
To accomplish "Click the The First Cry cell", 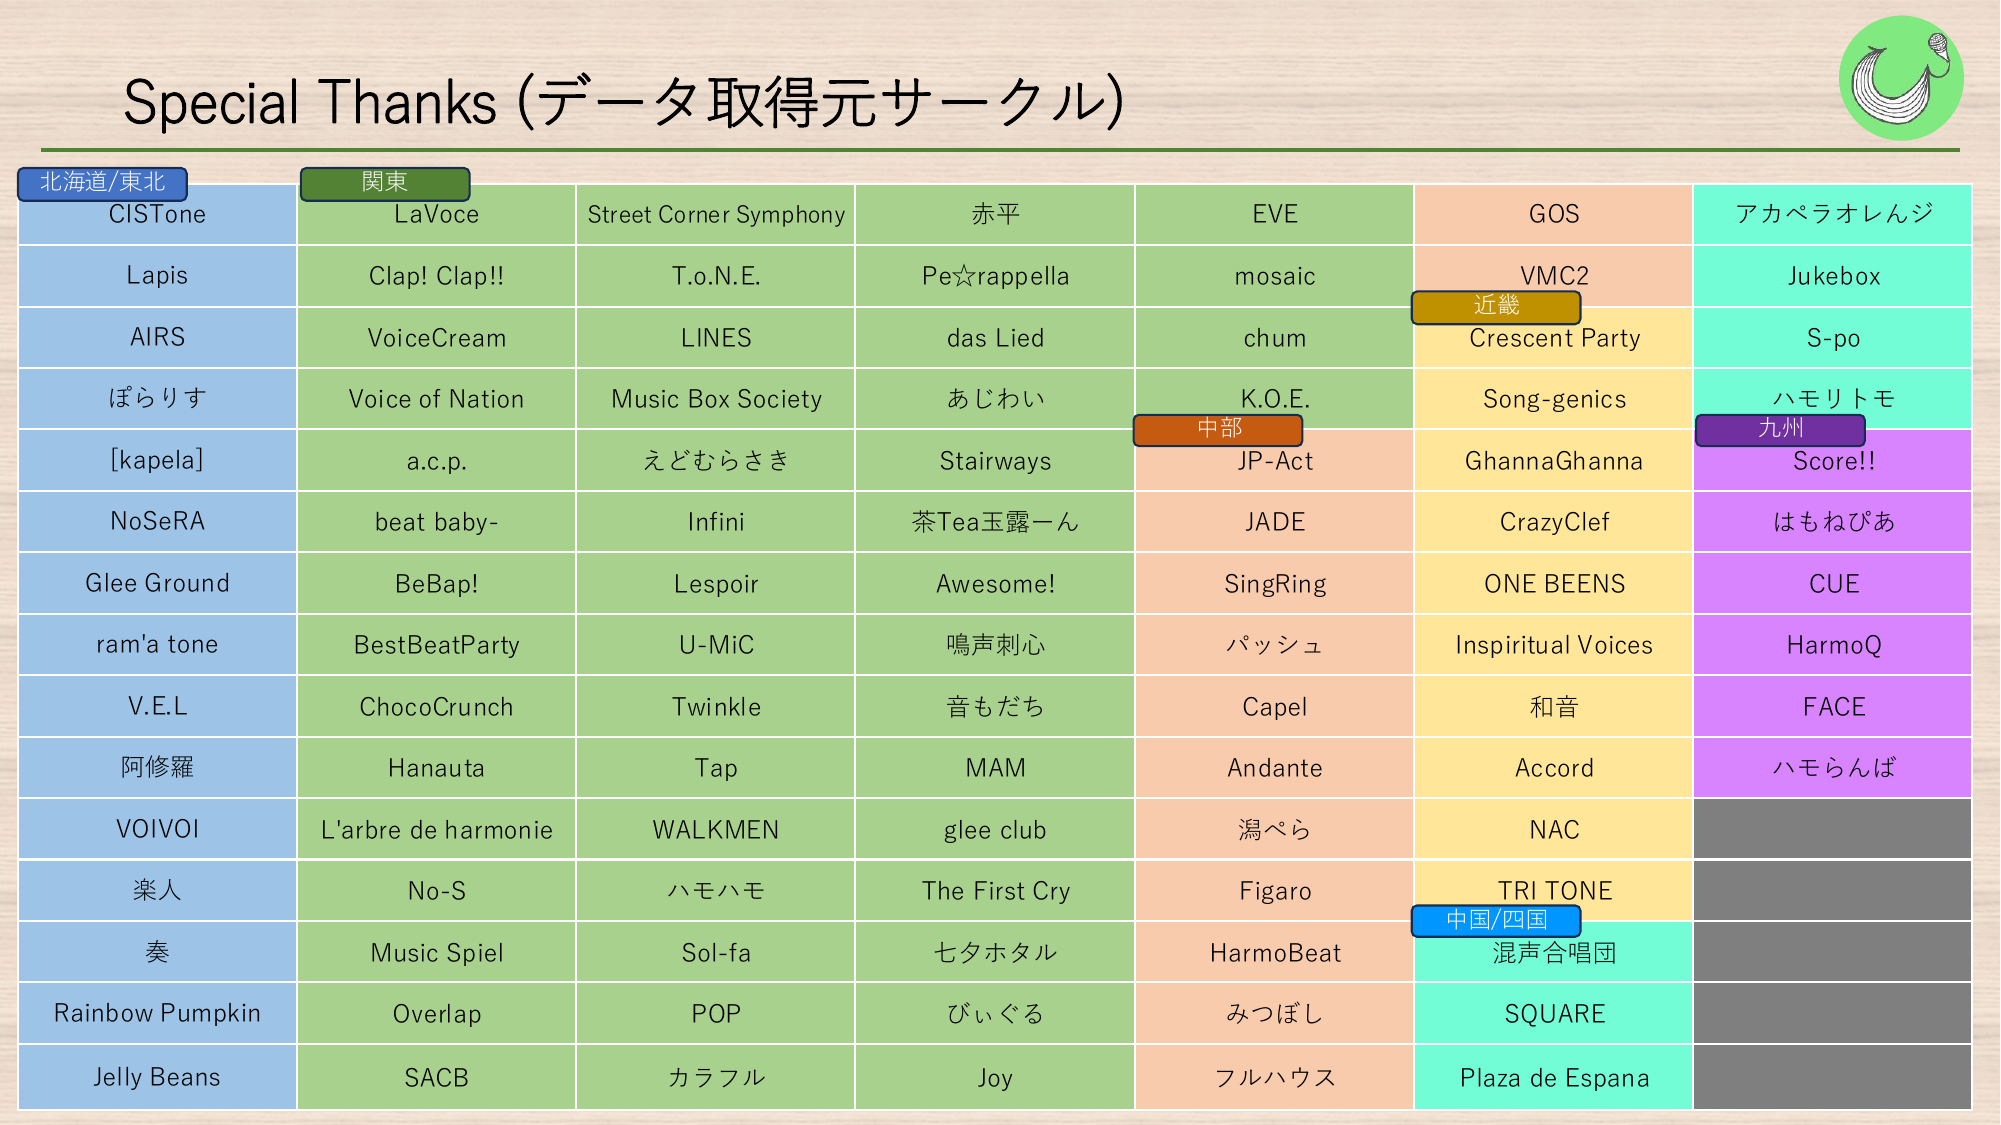I will [995, 890].
